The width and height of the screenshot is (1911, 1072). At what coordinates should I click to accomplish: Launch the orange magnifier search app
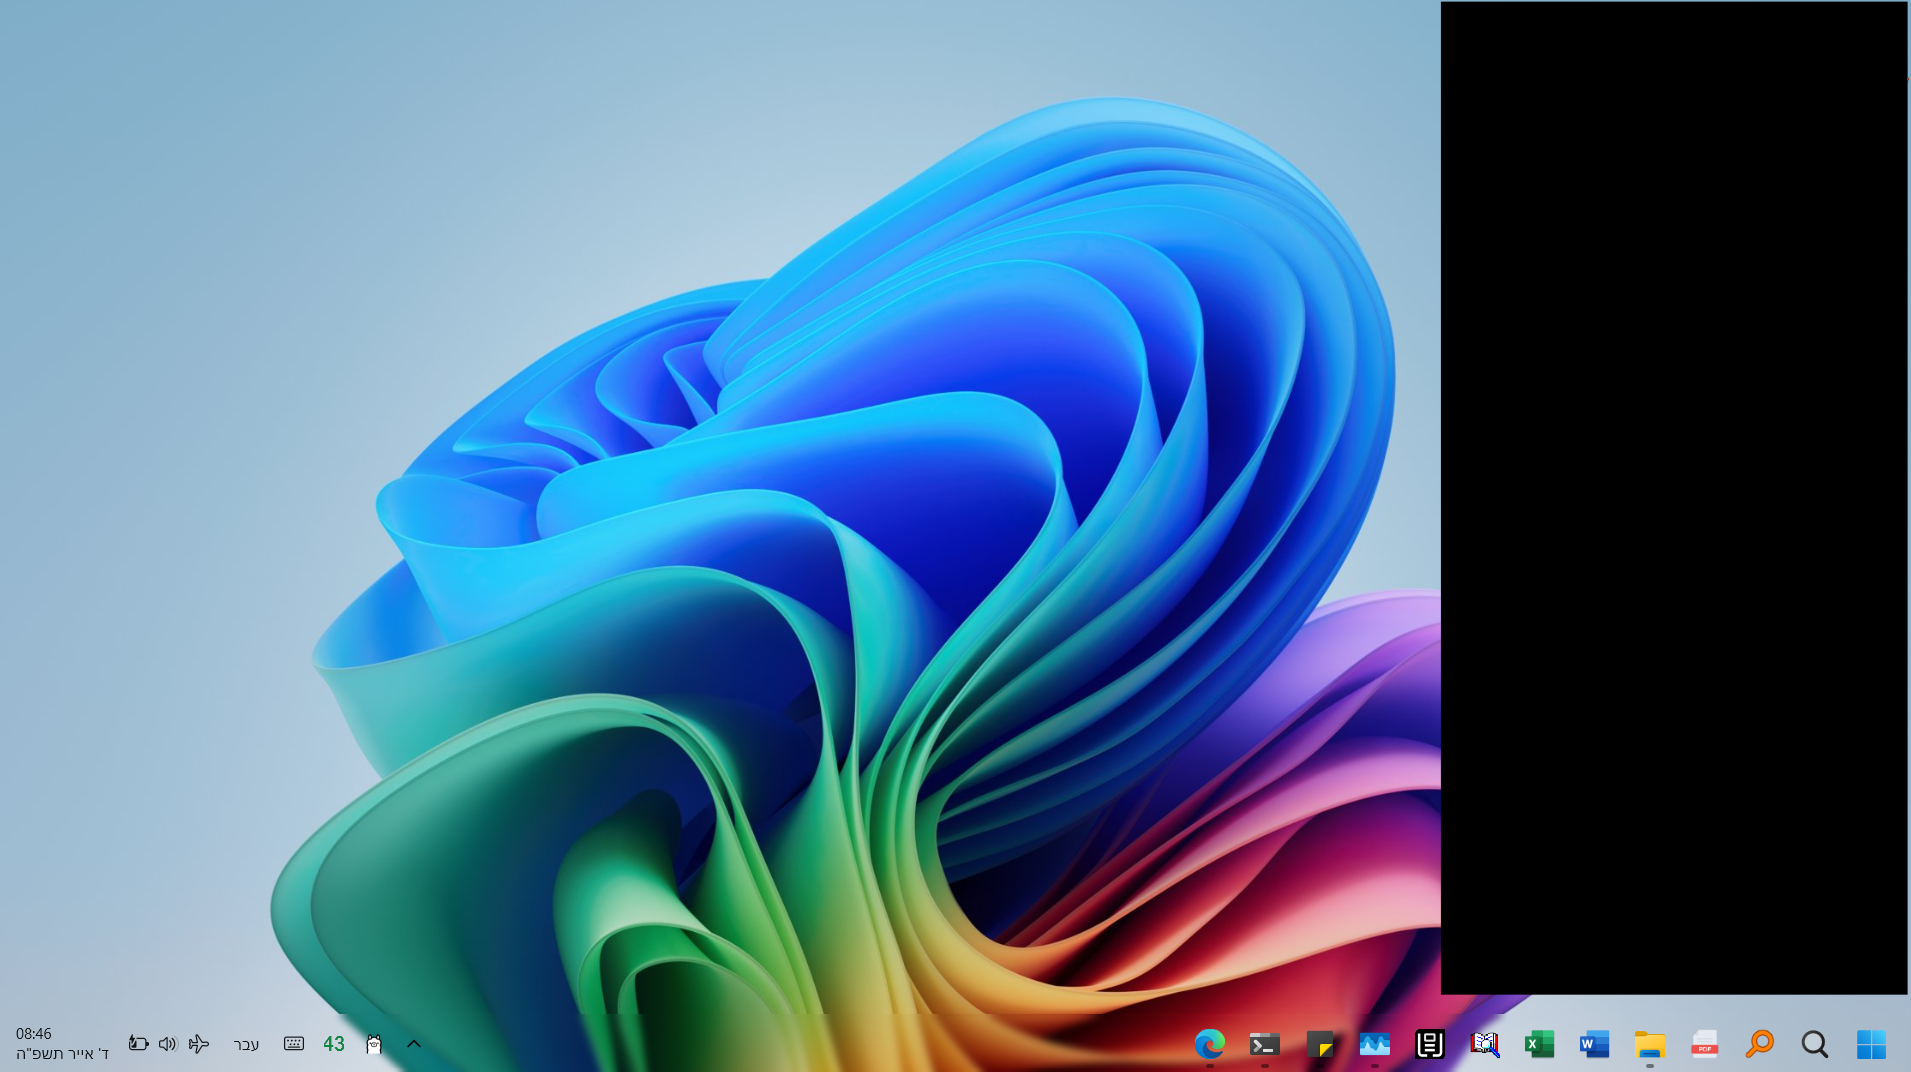click(1759, 1044)
